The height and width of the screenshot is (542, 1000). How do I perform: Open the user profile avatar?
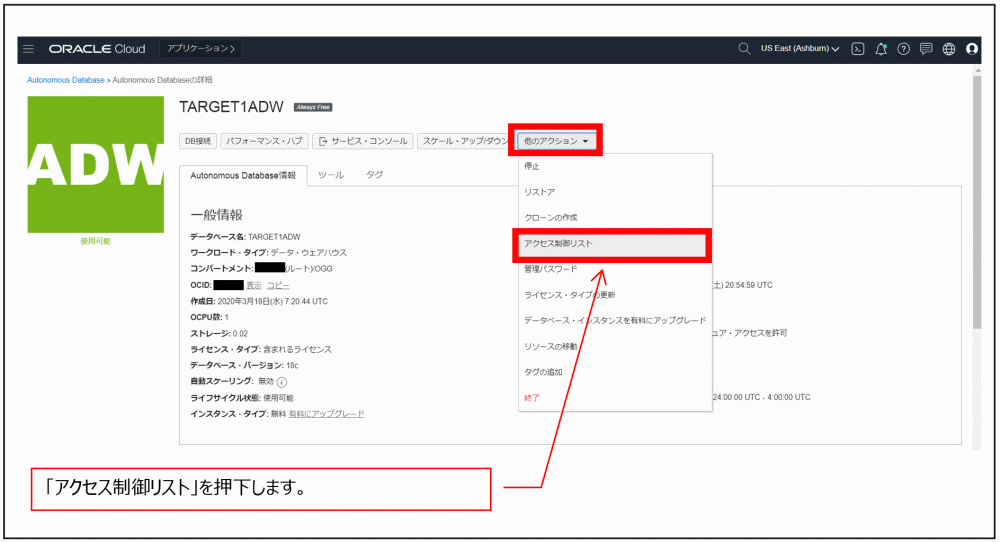[x=971, y=49]
